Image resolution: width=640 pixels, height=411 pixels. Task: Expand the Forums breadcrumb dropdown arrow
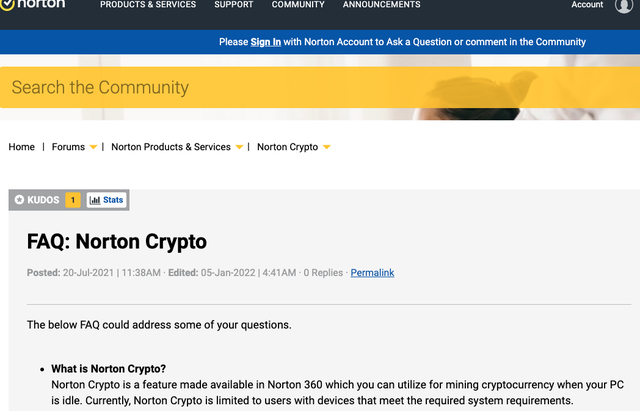click(93, 148)
